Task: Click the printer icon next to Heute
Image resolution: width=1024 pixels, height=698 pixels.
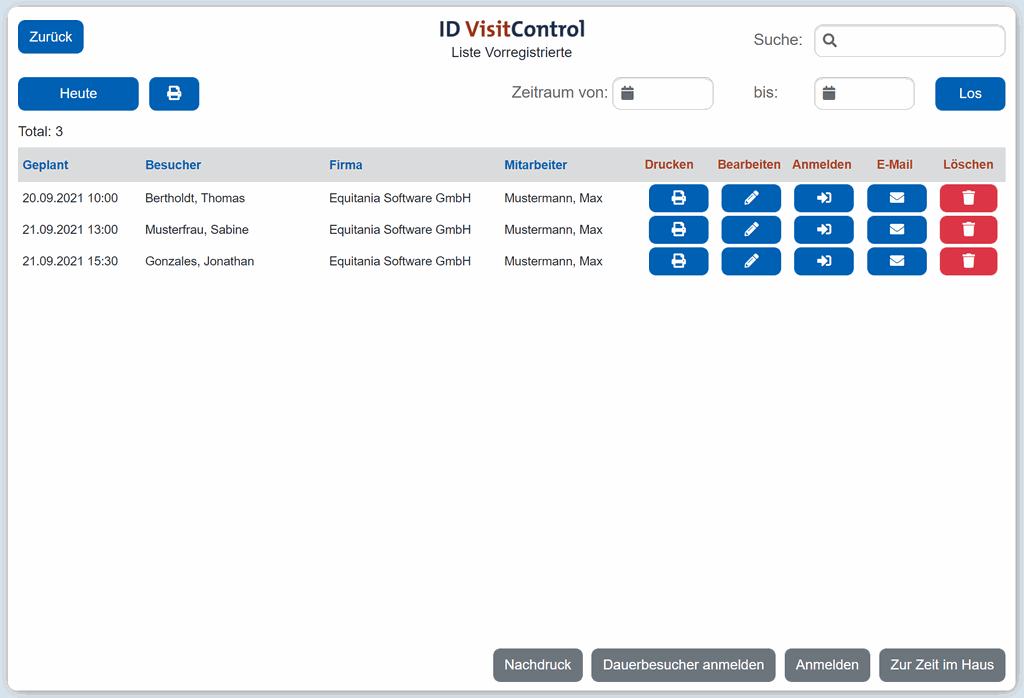Action: pyautogui.click(x=174, y=94)
